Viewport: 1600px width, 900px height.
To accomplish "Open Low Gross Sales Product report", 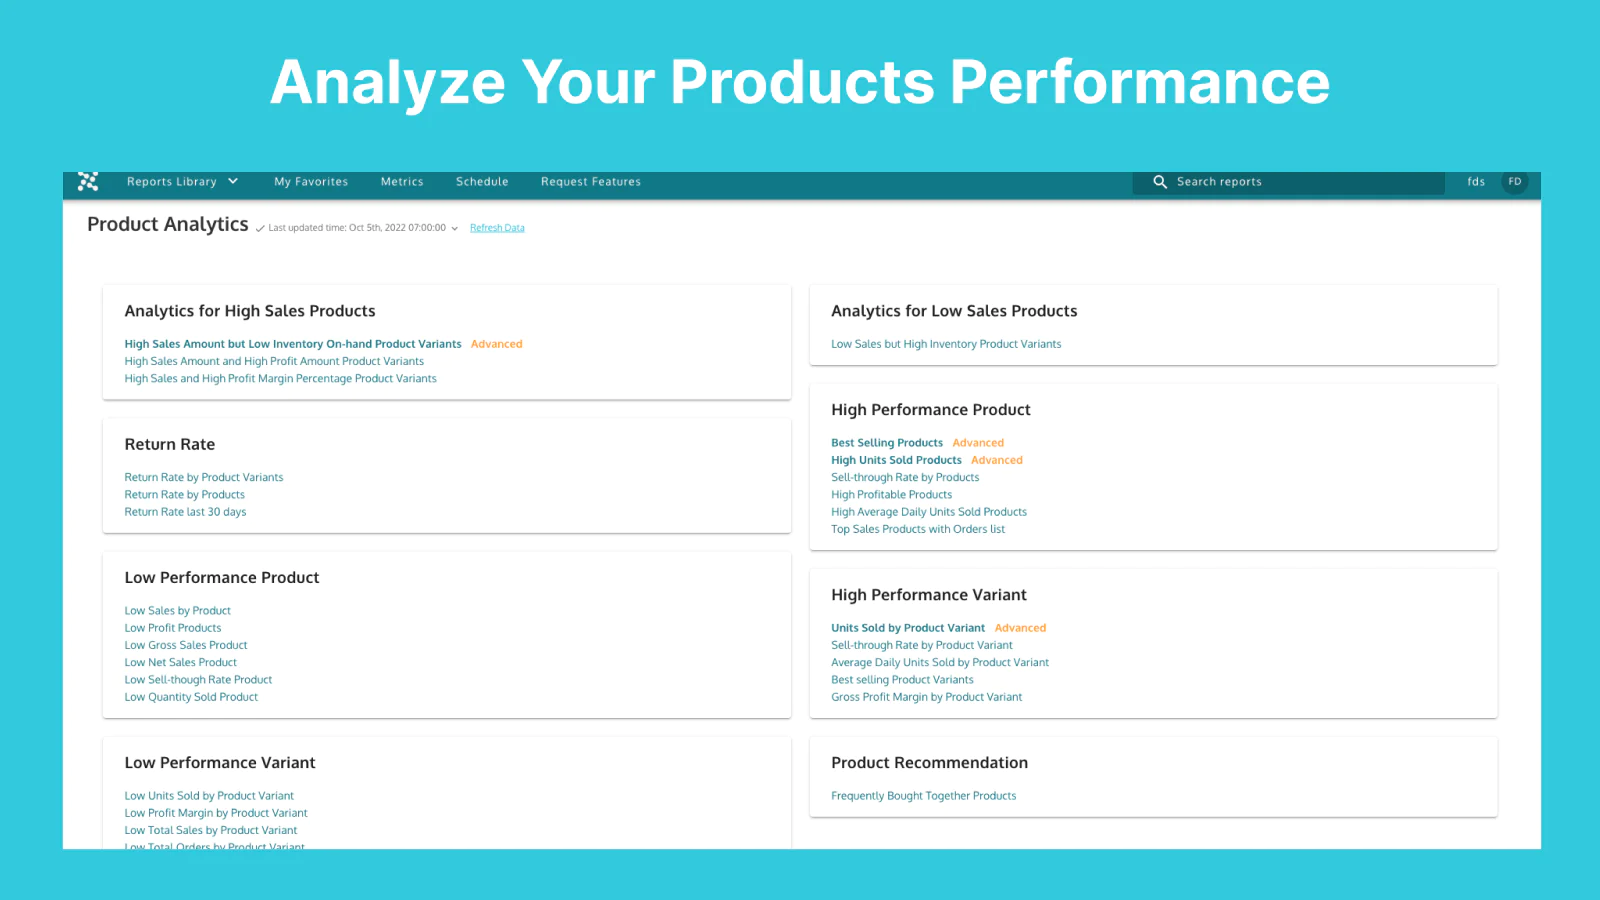I will [x=186, y=645].
